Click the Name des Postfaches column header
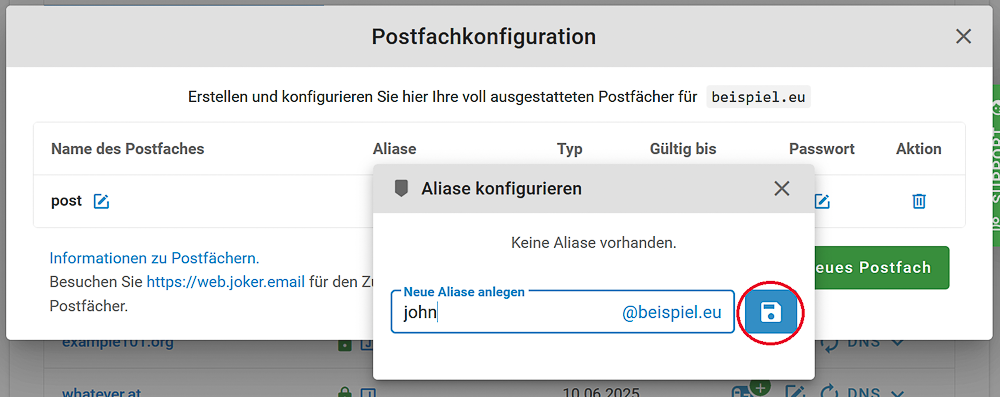1000x397 pixels. 128,149
